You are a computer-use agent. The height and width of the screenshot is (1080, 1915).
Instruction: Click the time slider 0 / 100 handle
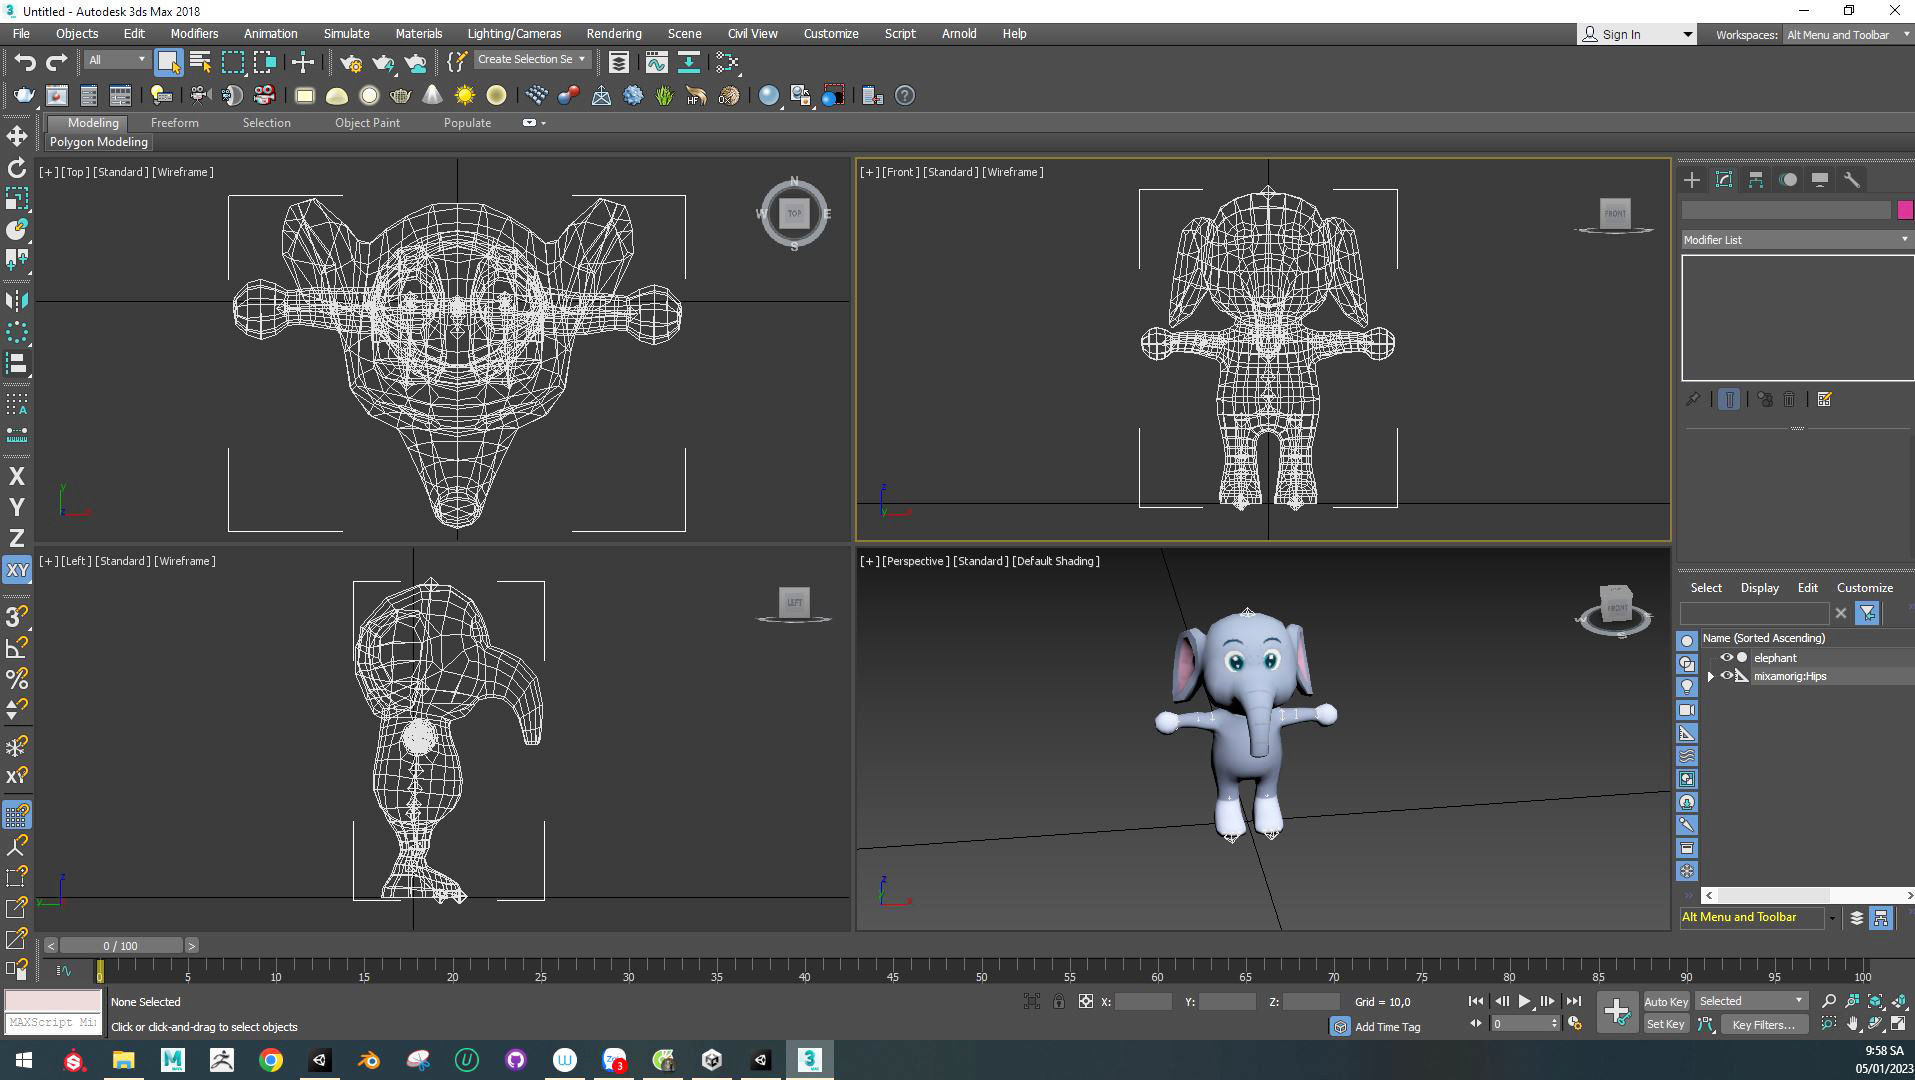click(120, 946)
